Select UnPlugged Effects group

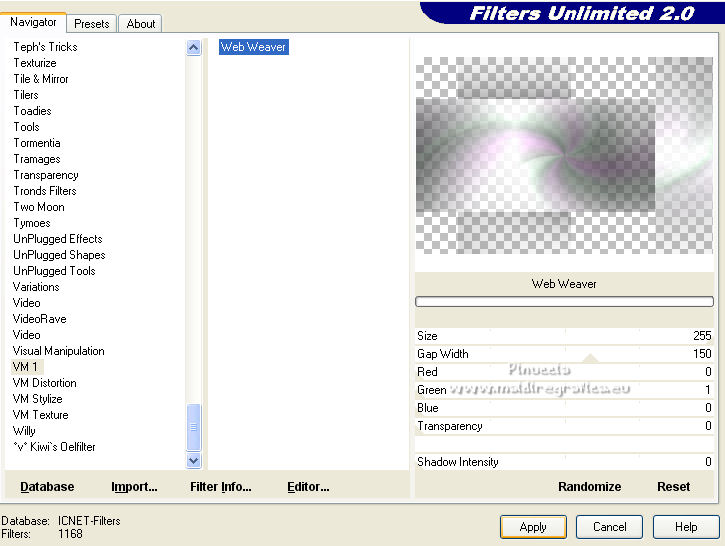point(58,239)
